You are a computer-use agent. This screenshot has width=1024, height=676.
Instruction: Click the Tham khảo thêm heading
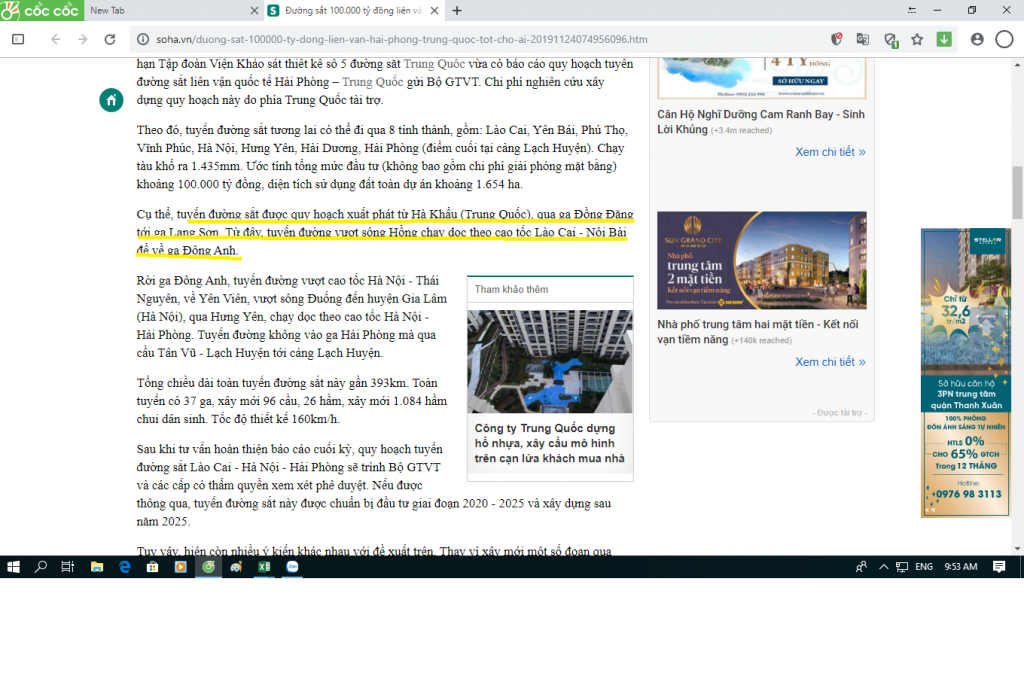(x=511, y=289)
